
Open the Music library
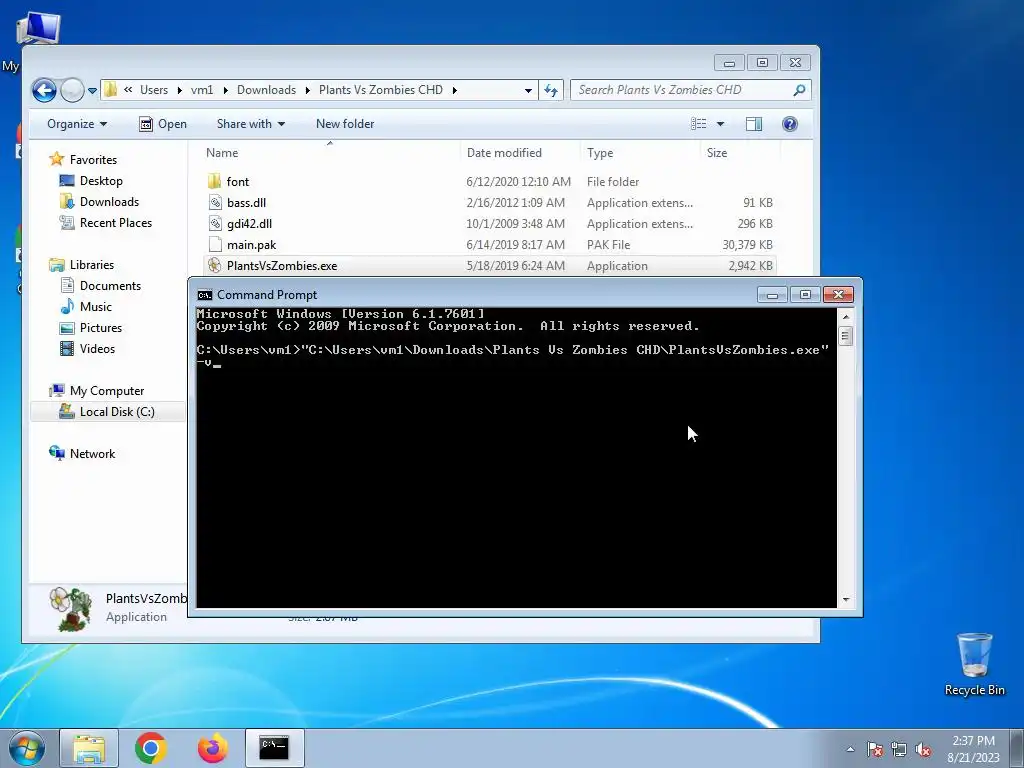pyautogui.click(x=95, y=306)
